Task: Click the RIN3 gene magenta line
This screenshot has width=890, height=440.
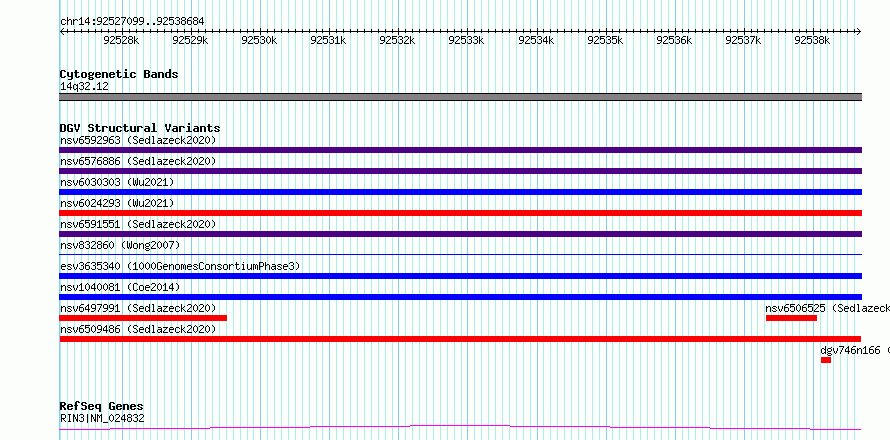Action: pyautogui.click(x=460, y=428)
